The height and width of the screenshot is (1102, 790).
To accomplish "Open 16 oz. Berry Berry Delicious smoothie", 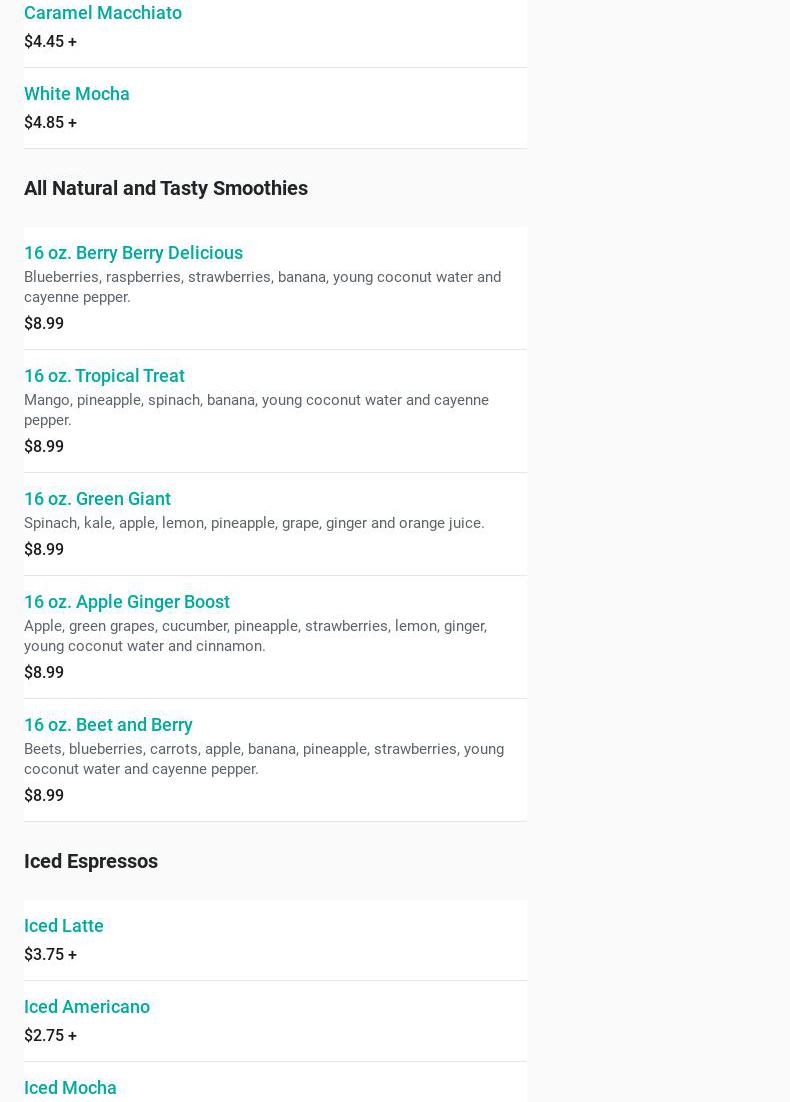I will [133, 253].
